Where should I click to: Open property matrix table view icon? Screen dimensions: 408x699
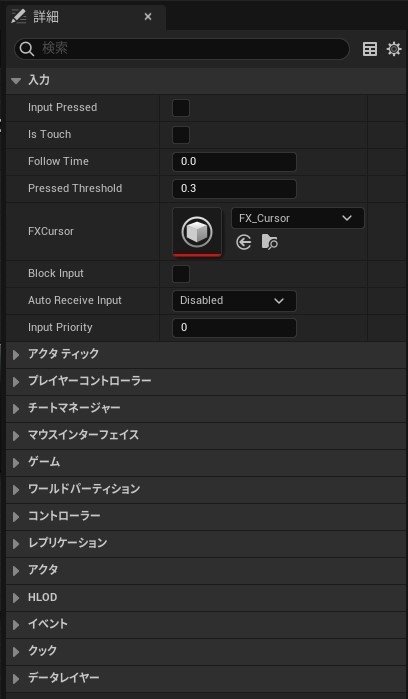370,49
